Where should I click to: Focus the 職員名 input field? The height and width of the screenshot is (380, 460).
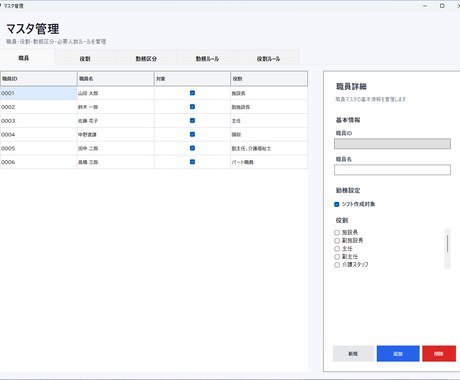pyautogui.click(x=392, y=170)
